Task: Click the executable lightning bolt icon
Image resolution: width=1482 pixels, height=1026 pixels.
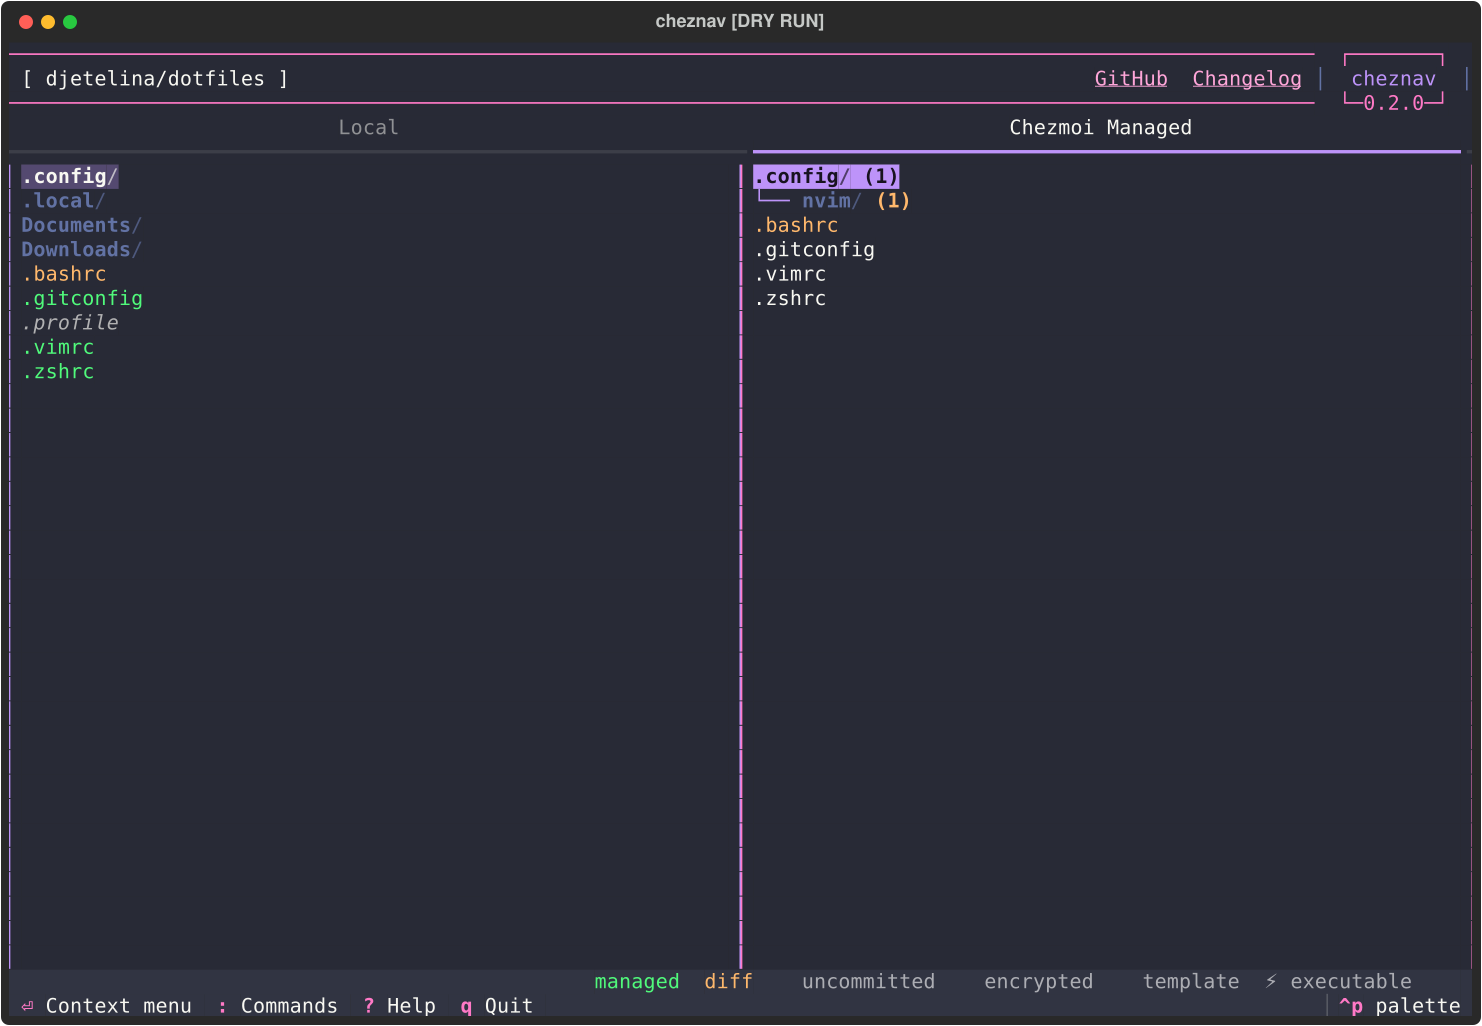Action: click(1271, 982)
